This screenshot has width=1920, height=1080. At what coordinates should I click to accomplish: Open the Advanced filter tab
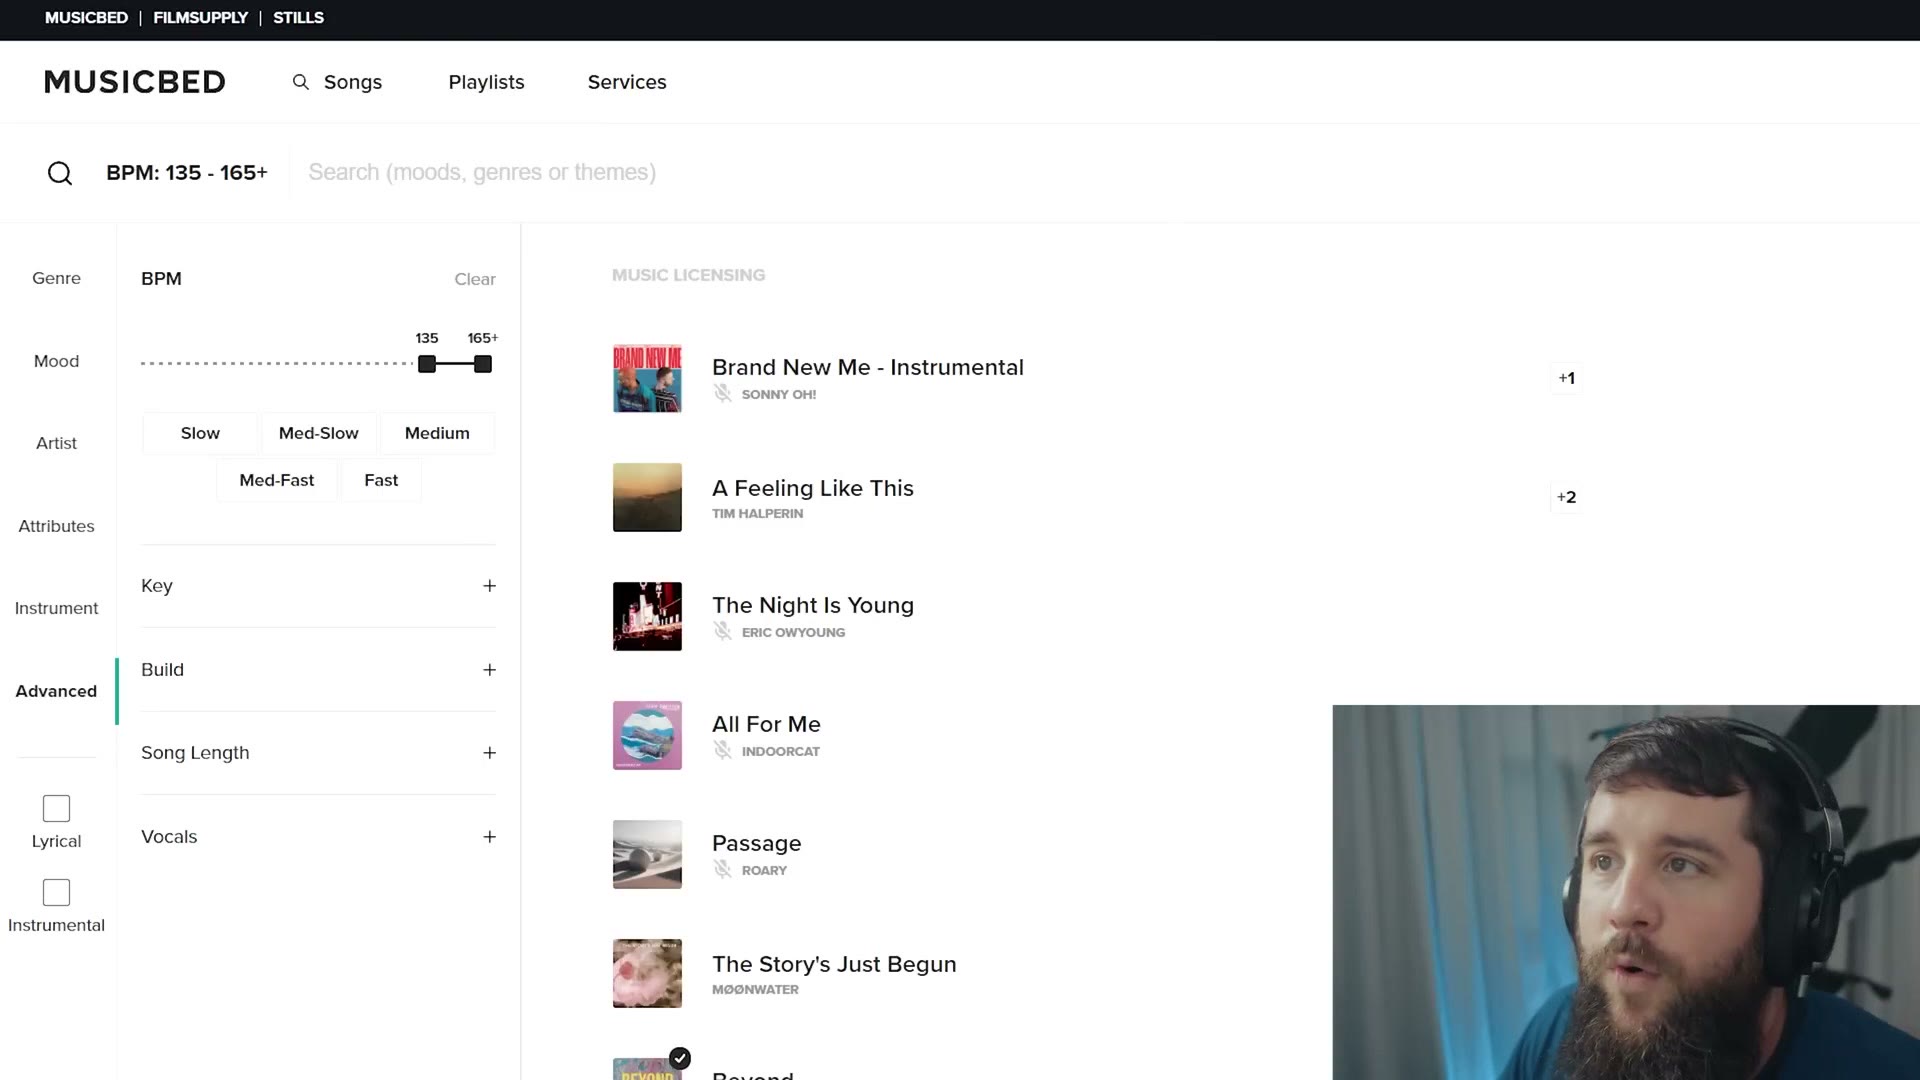[56, 691]
